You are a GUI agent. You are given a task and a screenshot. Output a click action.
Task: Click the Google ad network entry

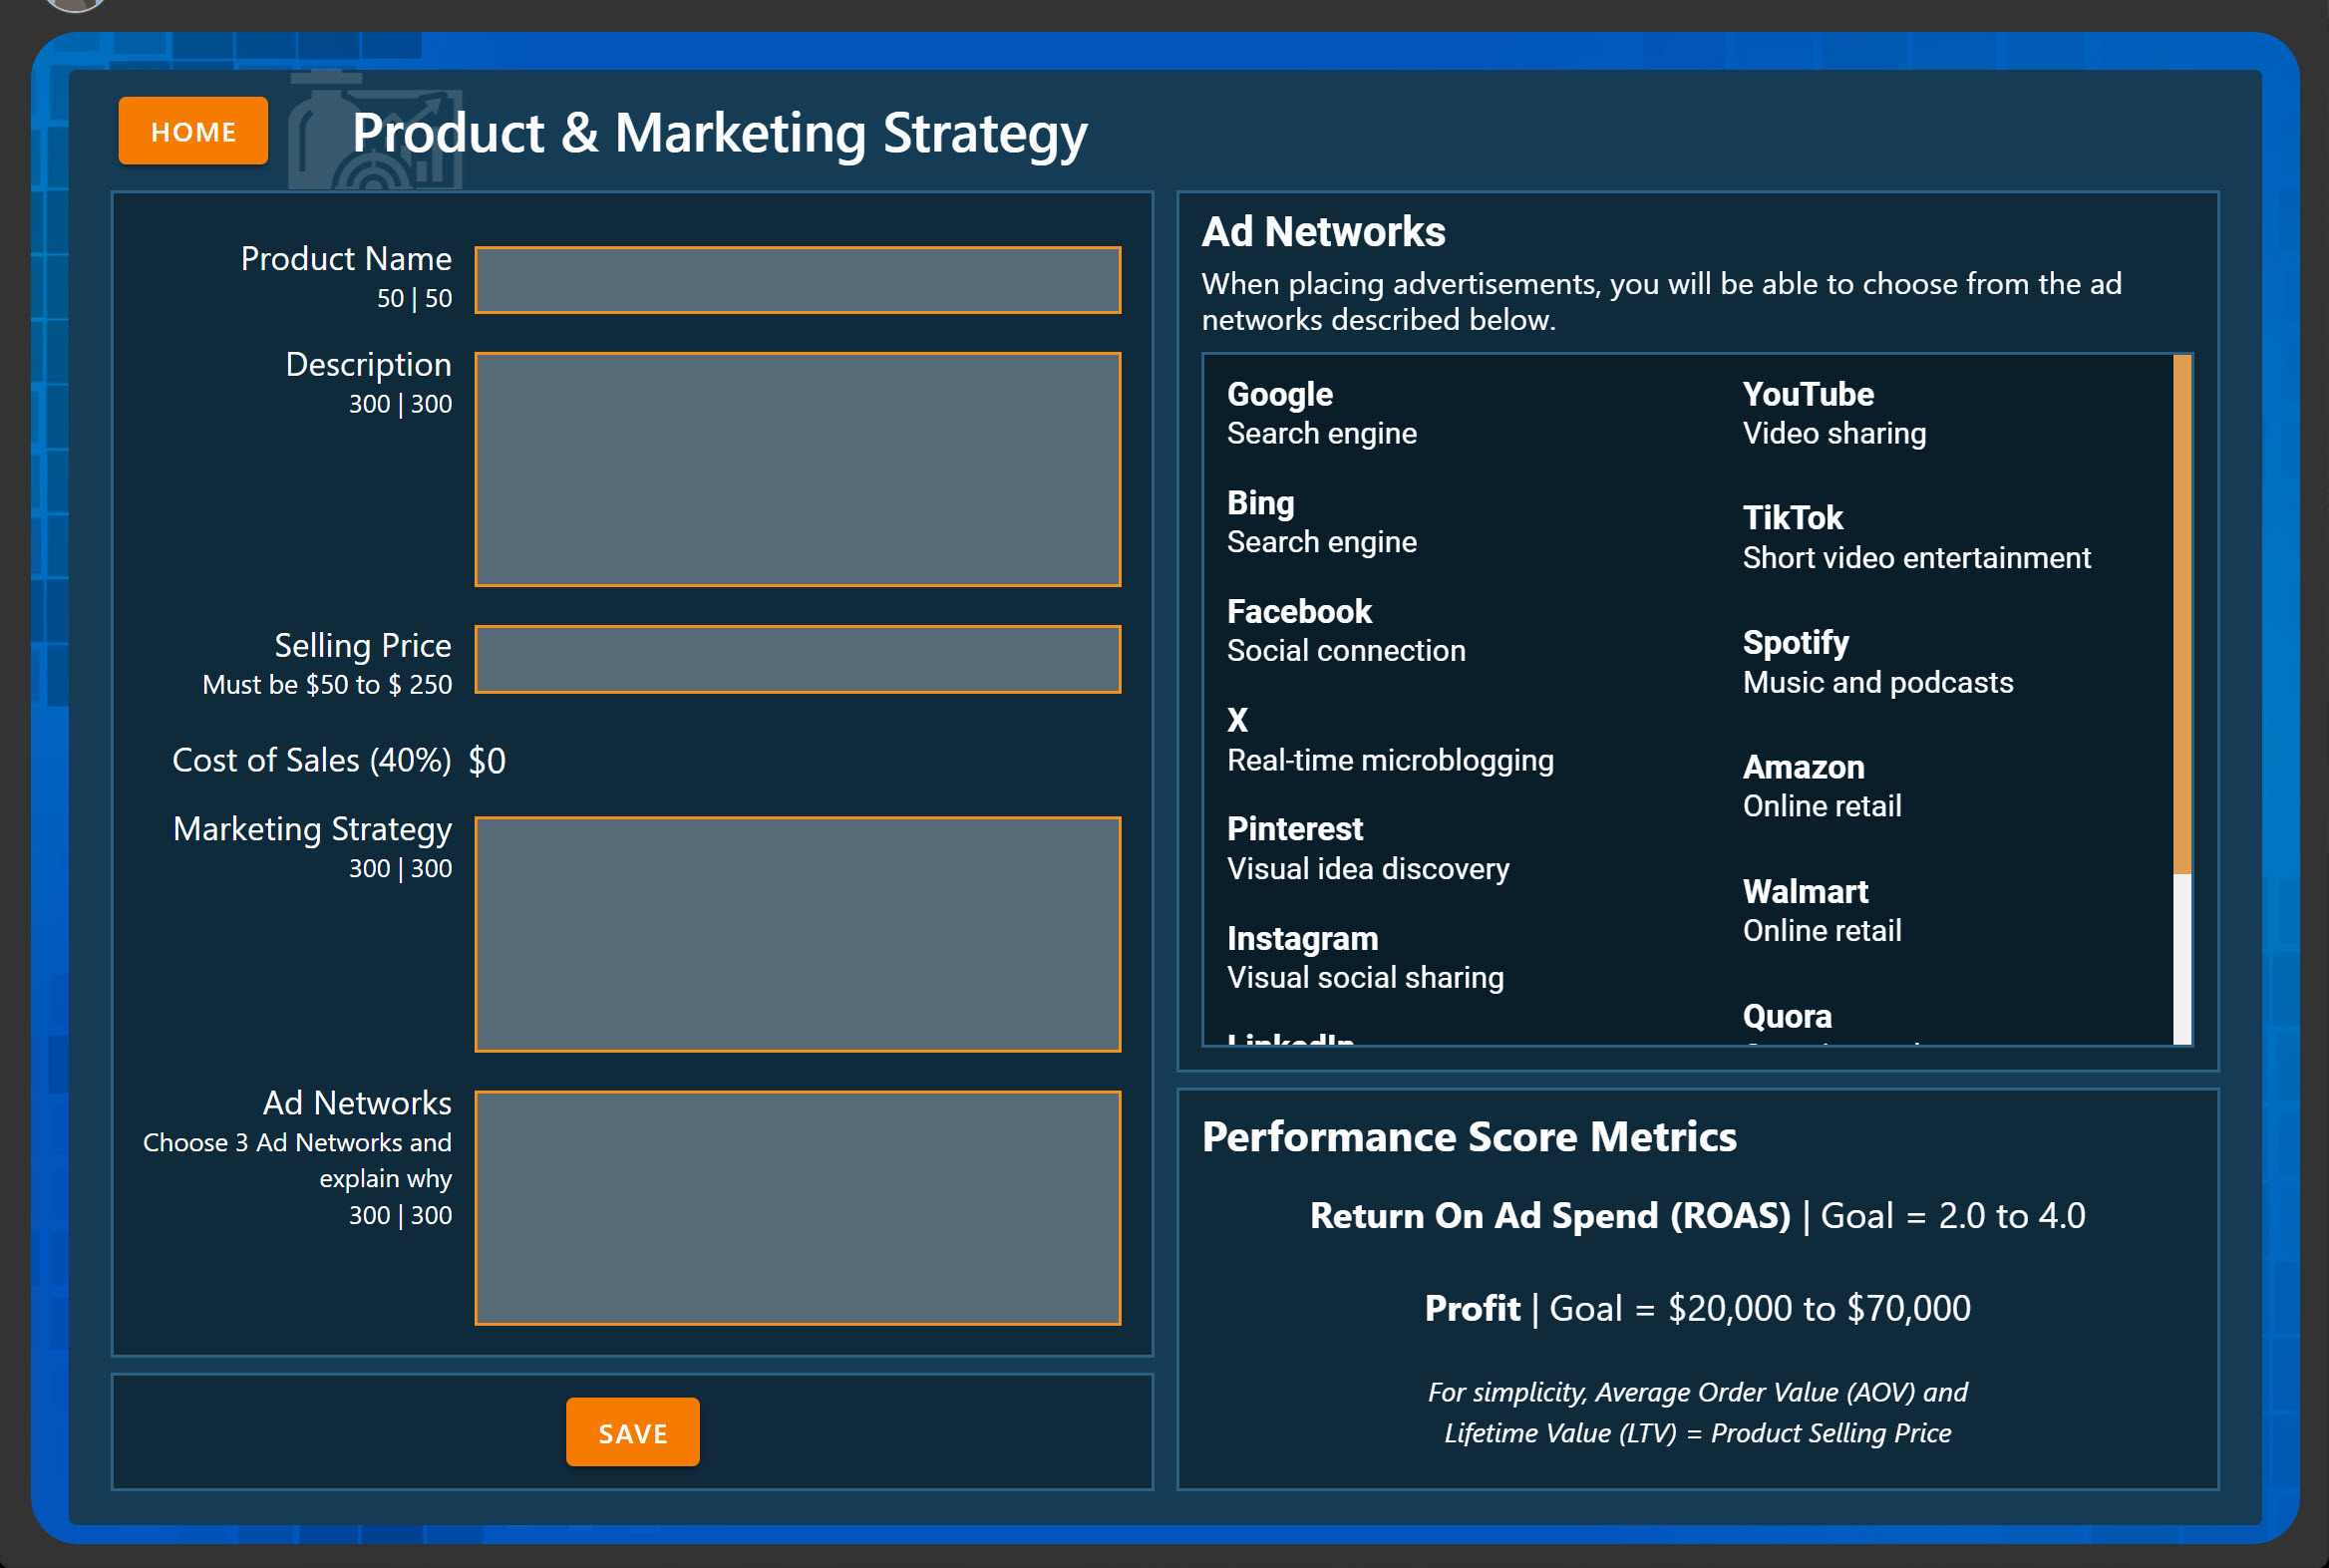tap(1321, 413)
